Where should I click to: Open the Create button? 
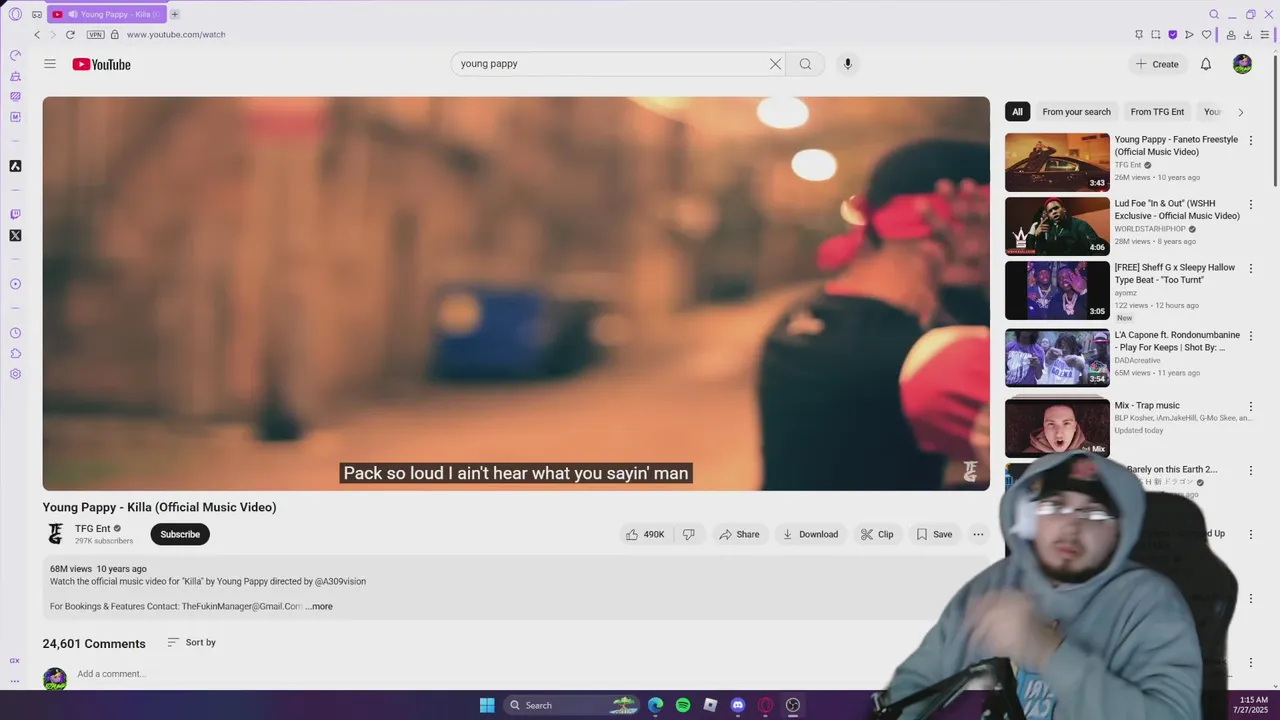[x=1157, y=64]
